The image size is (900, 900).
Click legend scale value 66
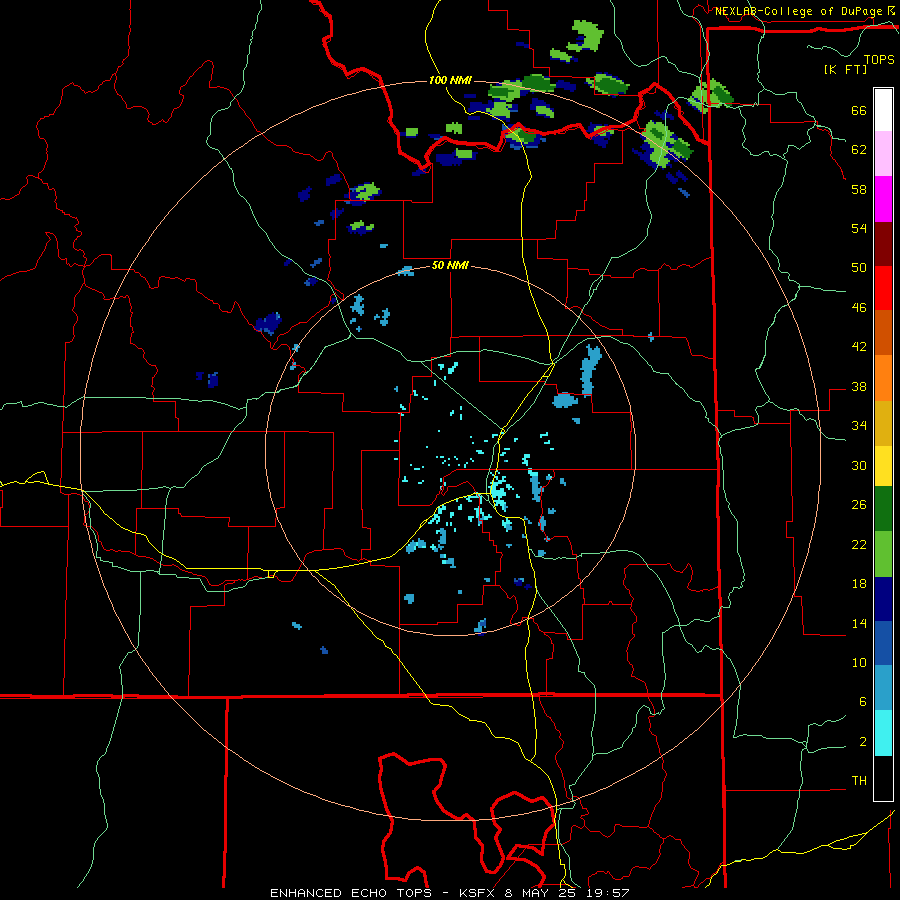(x=859, y=111)
